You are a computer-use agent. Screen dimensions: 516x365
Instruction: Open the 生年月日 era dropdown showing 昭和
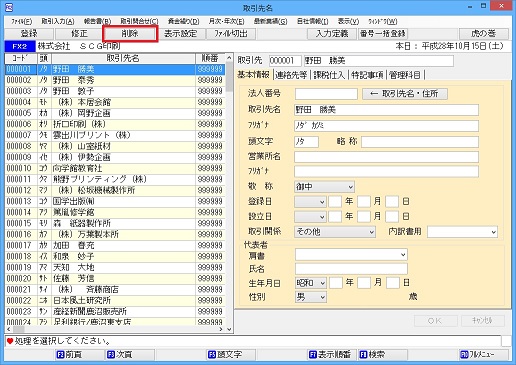pos(311,283)
